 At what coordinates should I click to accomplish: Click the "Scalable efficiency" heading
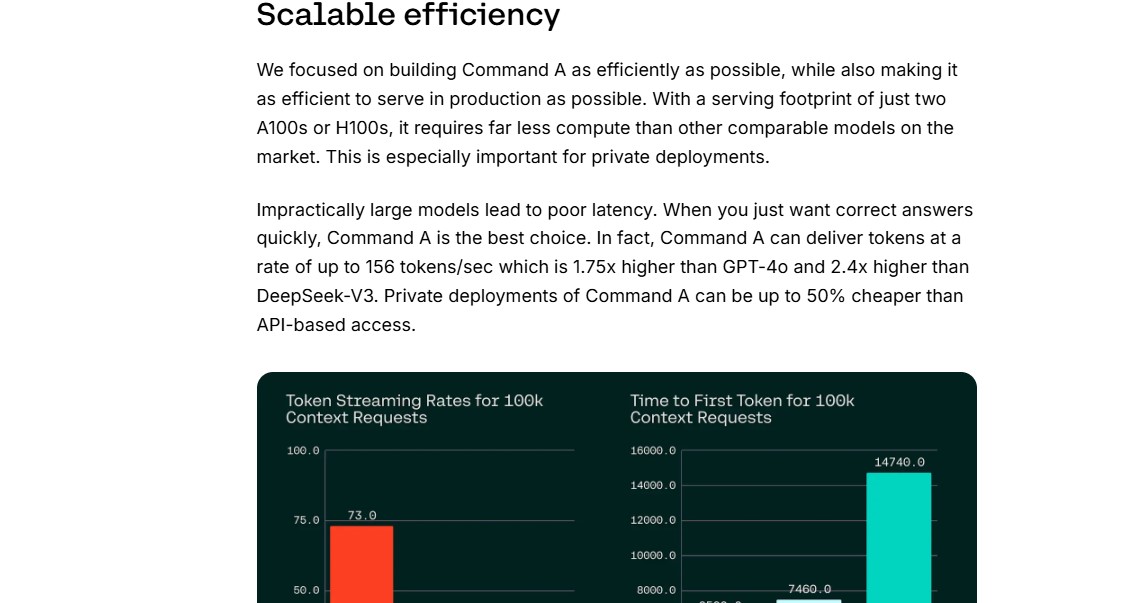[407, 15]
